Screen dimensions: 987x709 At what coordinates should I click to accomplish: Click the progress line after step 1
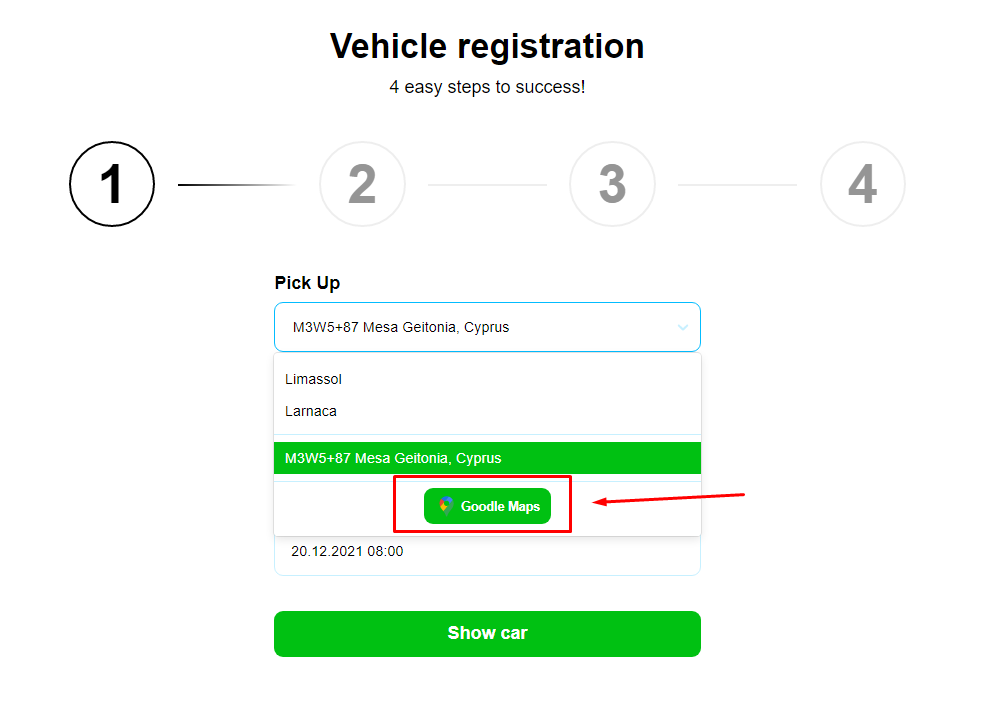point(237,185)
